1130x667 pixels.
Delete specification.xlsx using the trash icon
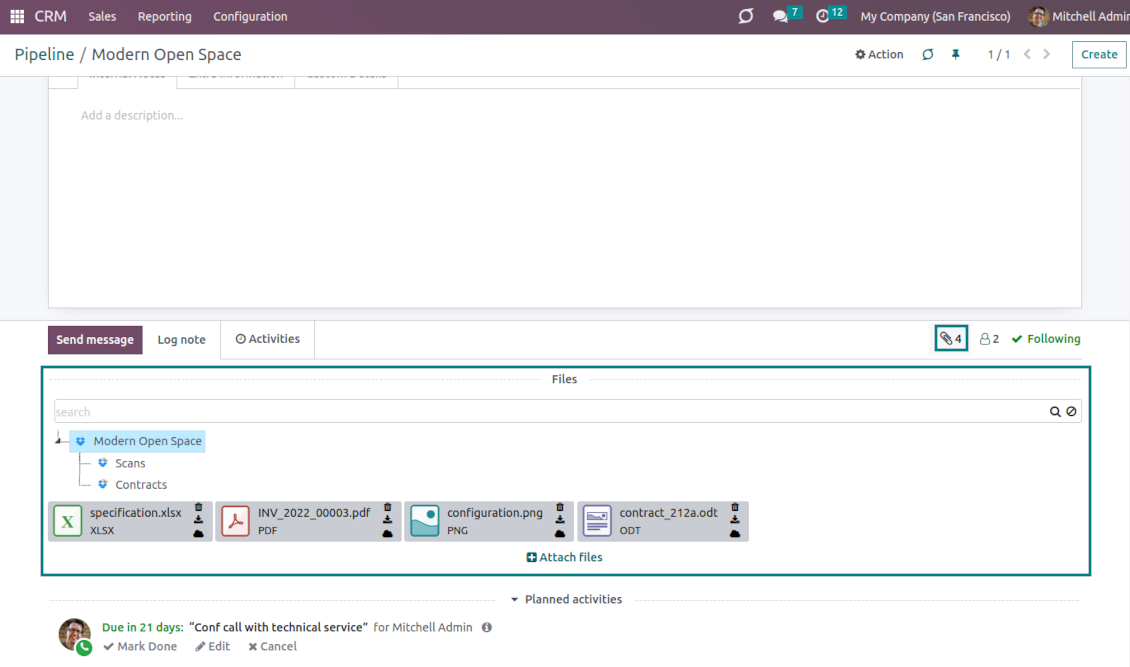198,507
